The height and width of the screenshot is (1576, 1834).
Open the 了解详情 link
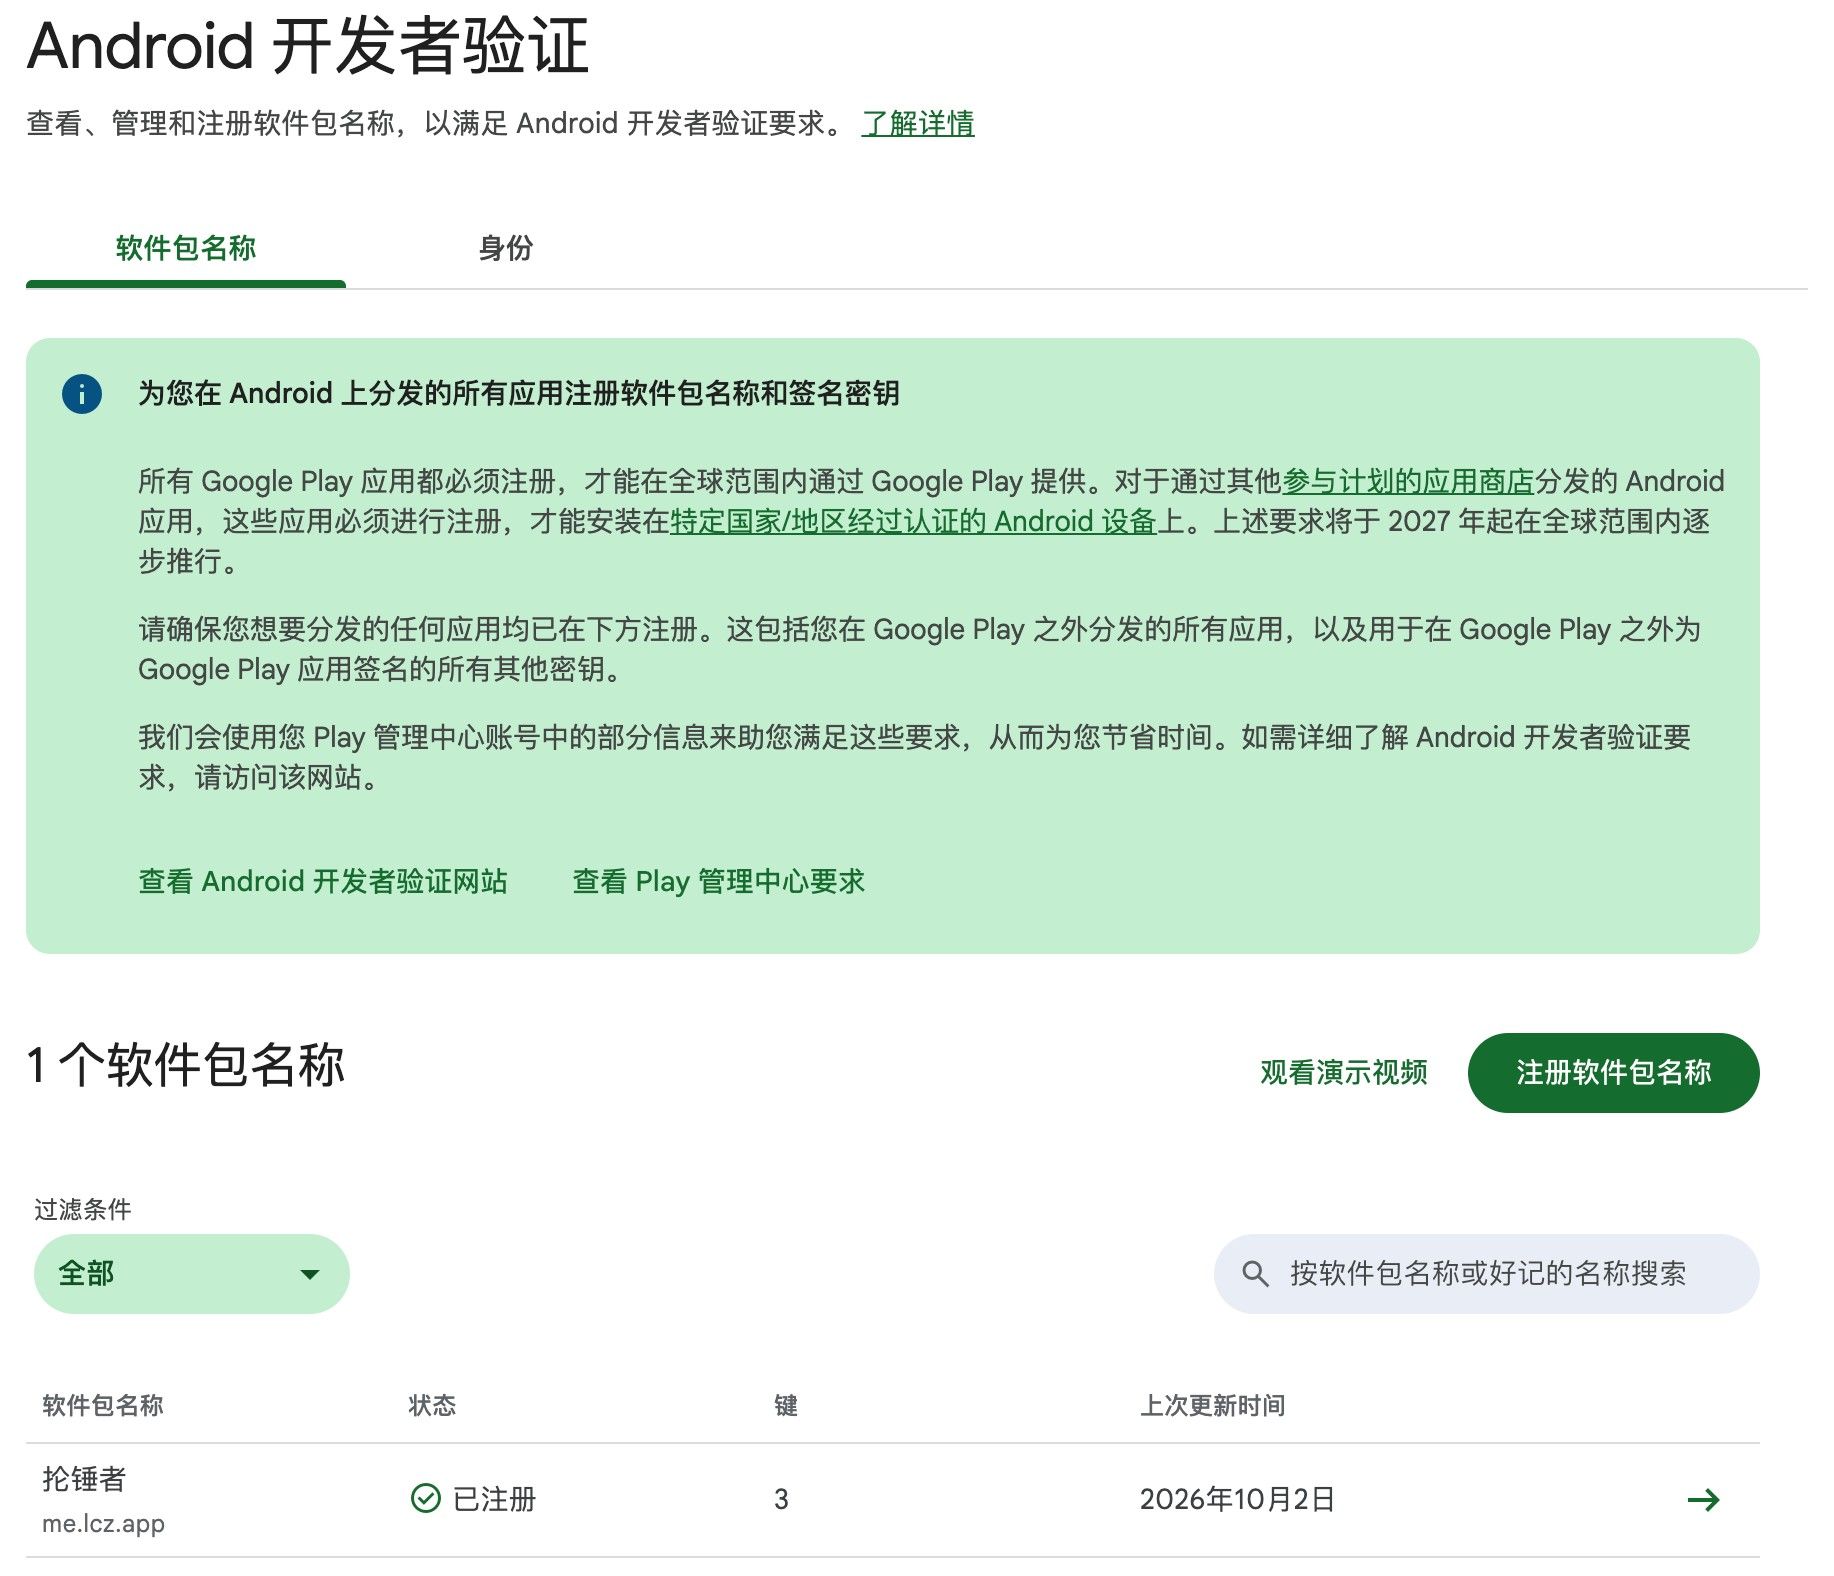pos(918,124)
